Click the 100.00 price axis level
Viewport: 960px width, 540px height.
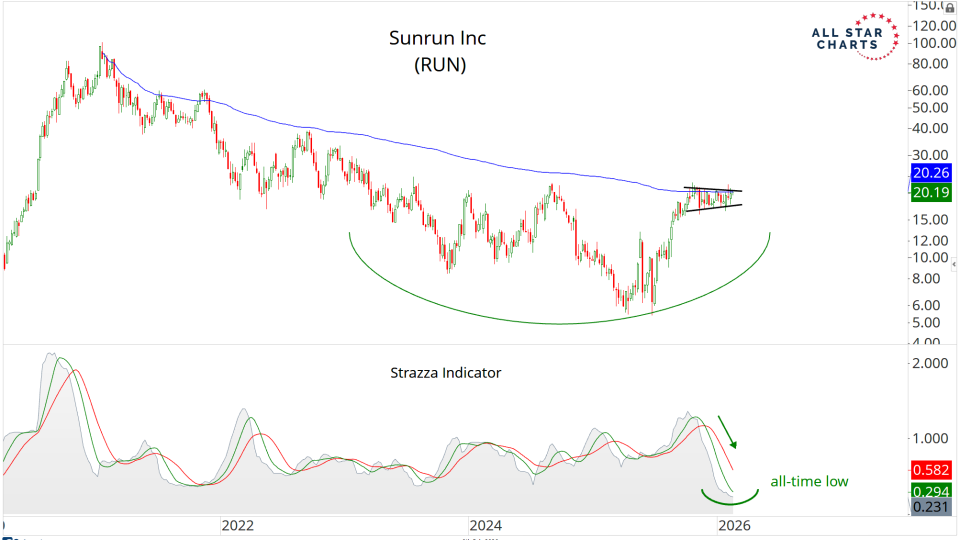tap(934, 43)
